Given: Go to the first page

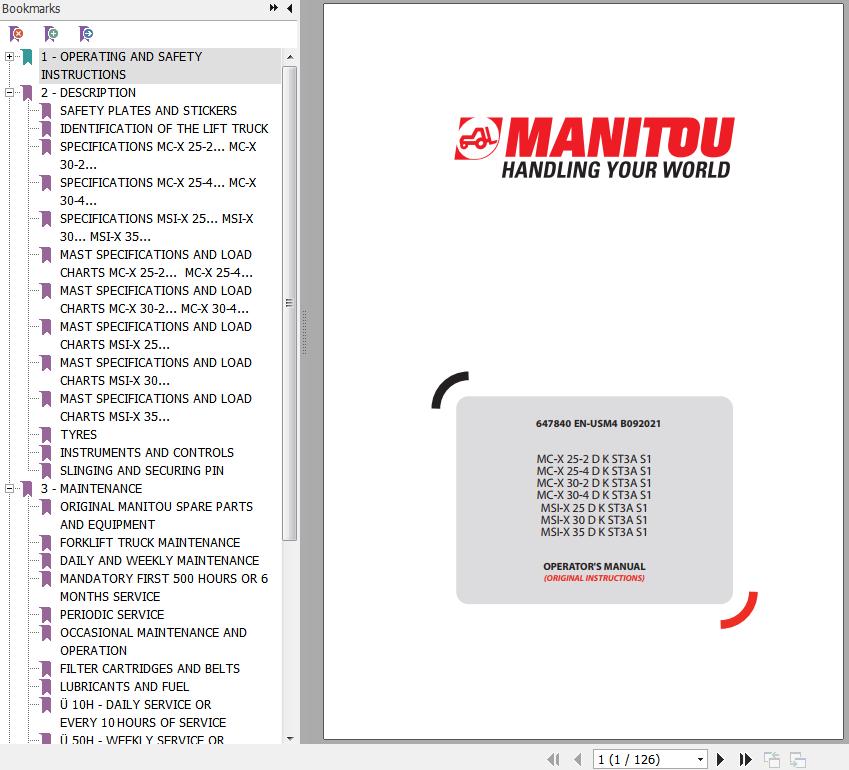Looking at the screenshot, I should coord(553,759).
